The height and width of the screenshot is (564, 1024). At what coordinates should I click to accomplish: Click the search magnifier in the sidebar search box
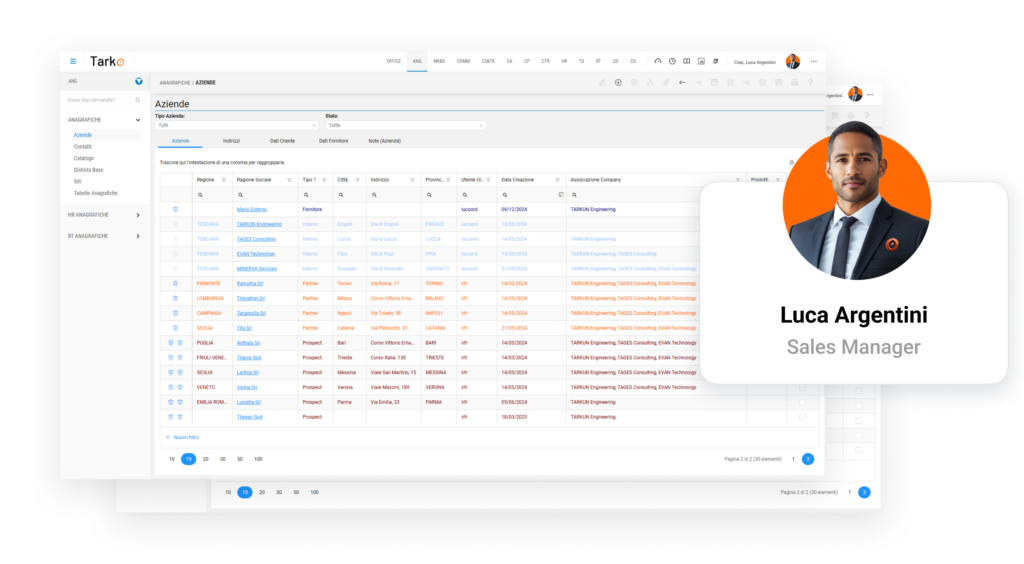[x=138, y=100]
